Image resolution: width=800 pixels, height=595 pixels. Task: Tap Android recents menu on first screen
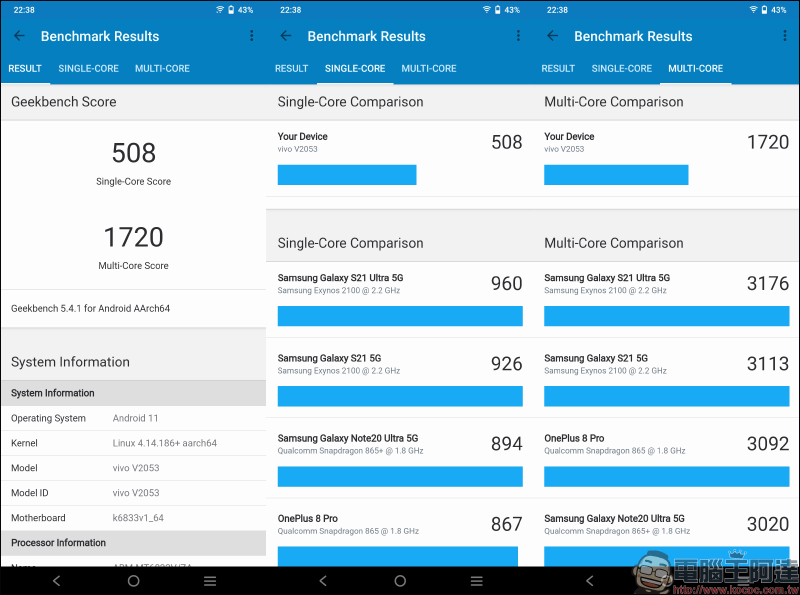point(210,581)
